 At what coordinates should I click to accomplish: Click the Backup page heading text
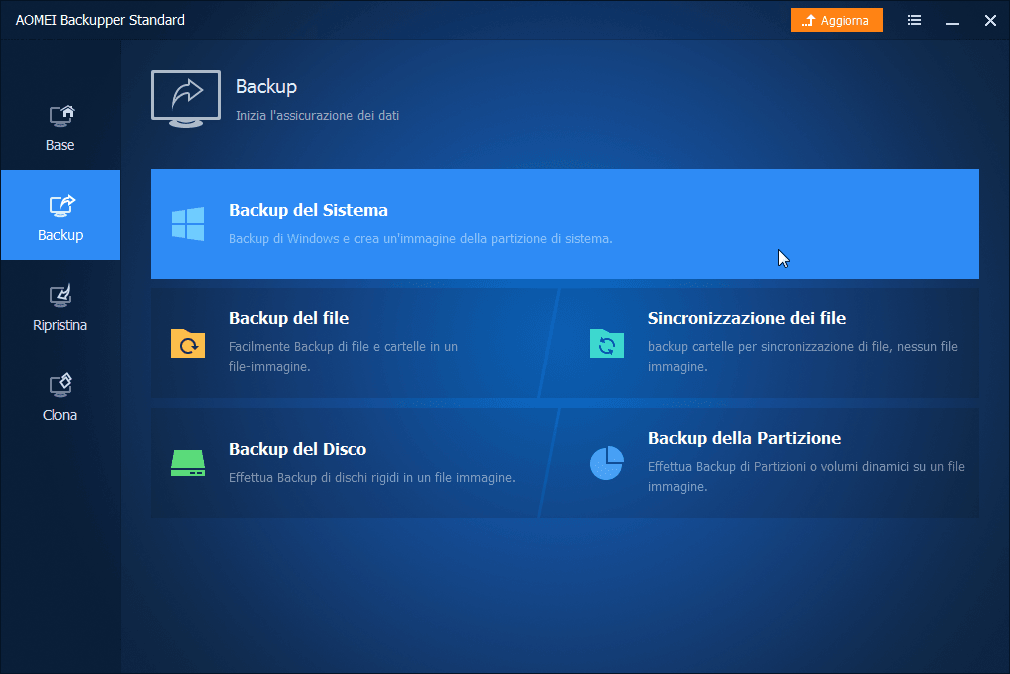266,86
